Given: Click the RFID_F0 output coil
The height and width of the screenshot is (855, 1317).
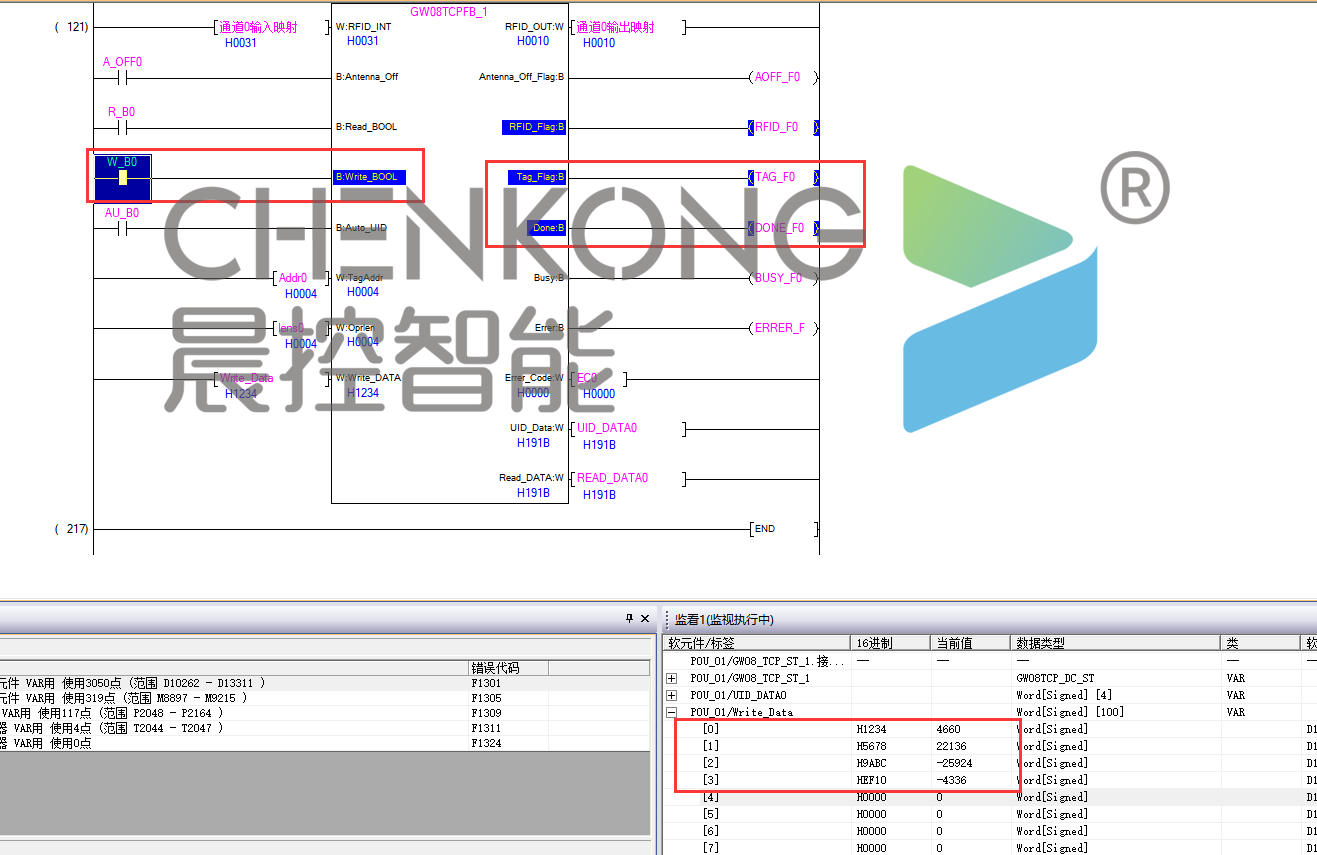Looking at the screenshot, I should click(x=784, y=127).
